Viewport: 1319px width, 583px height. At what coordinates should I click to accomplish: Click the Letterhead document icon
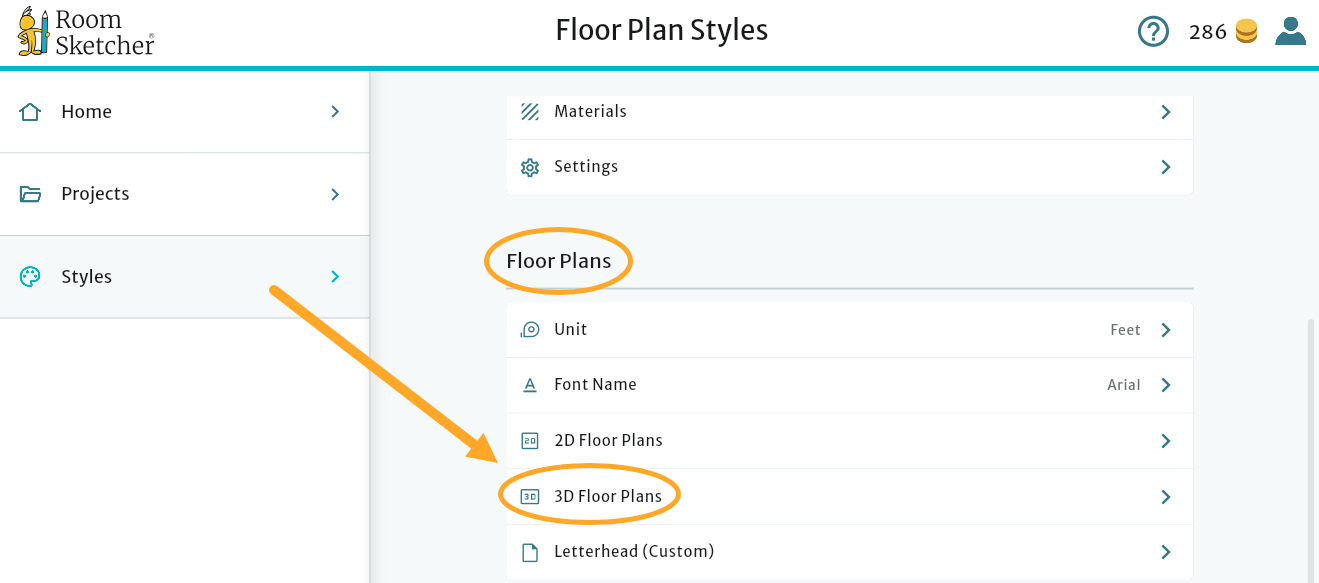click(x=529, y=551)
